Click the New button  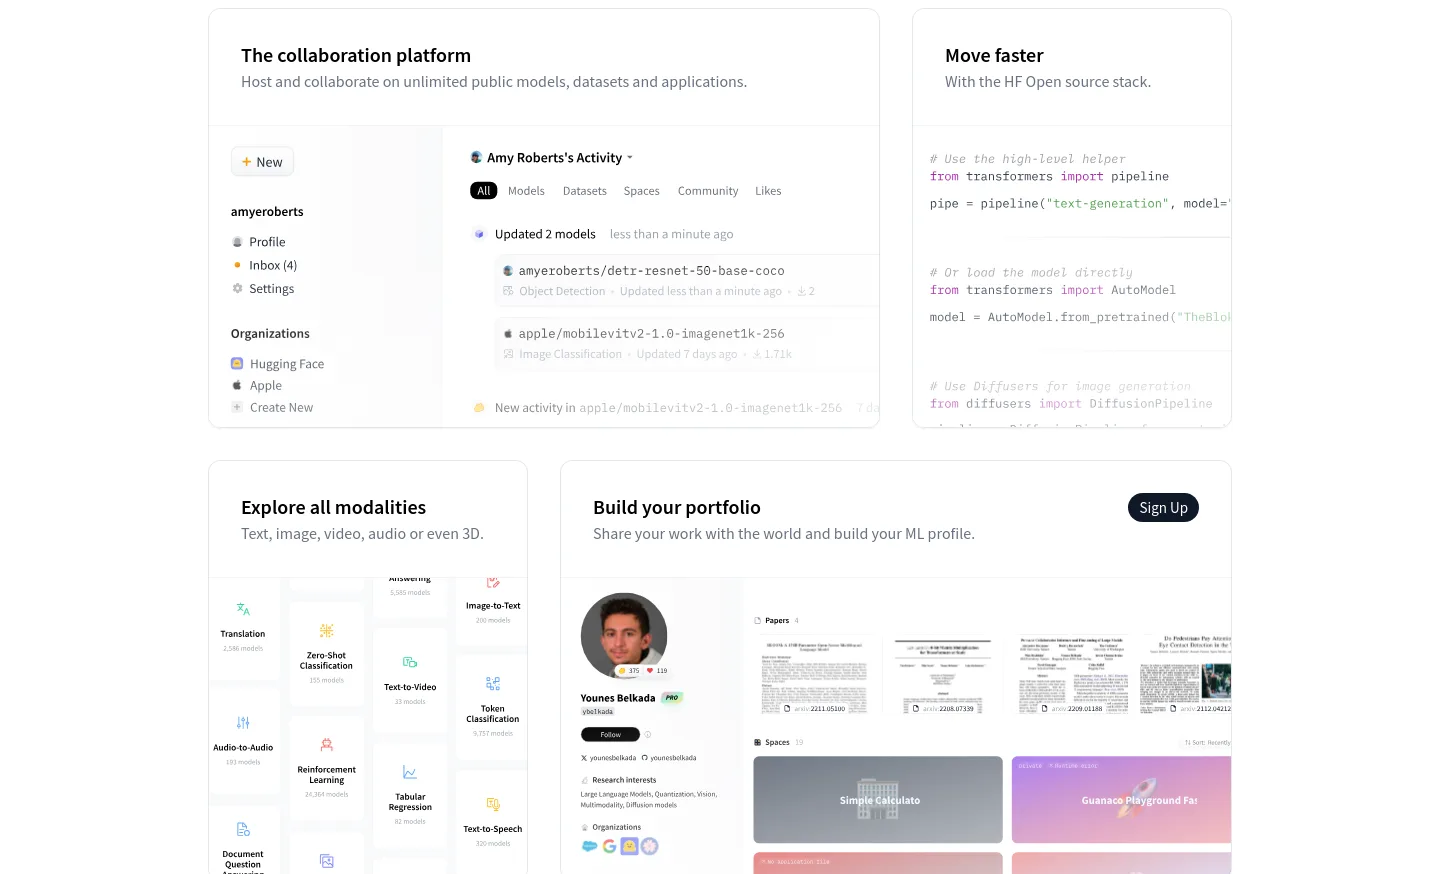pos(262,162)
